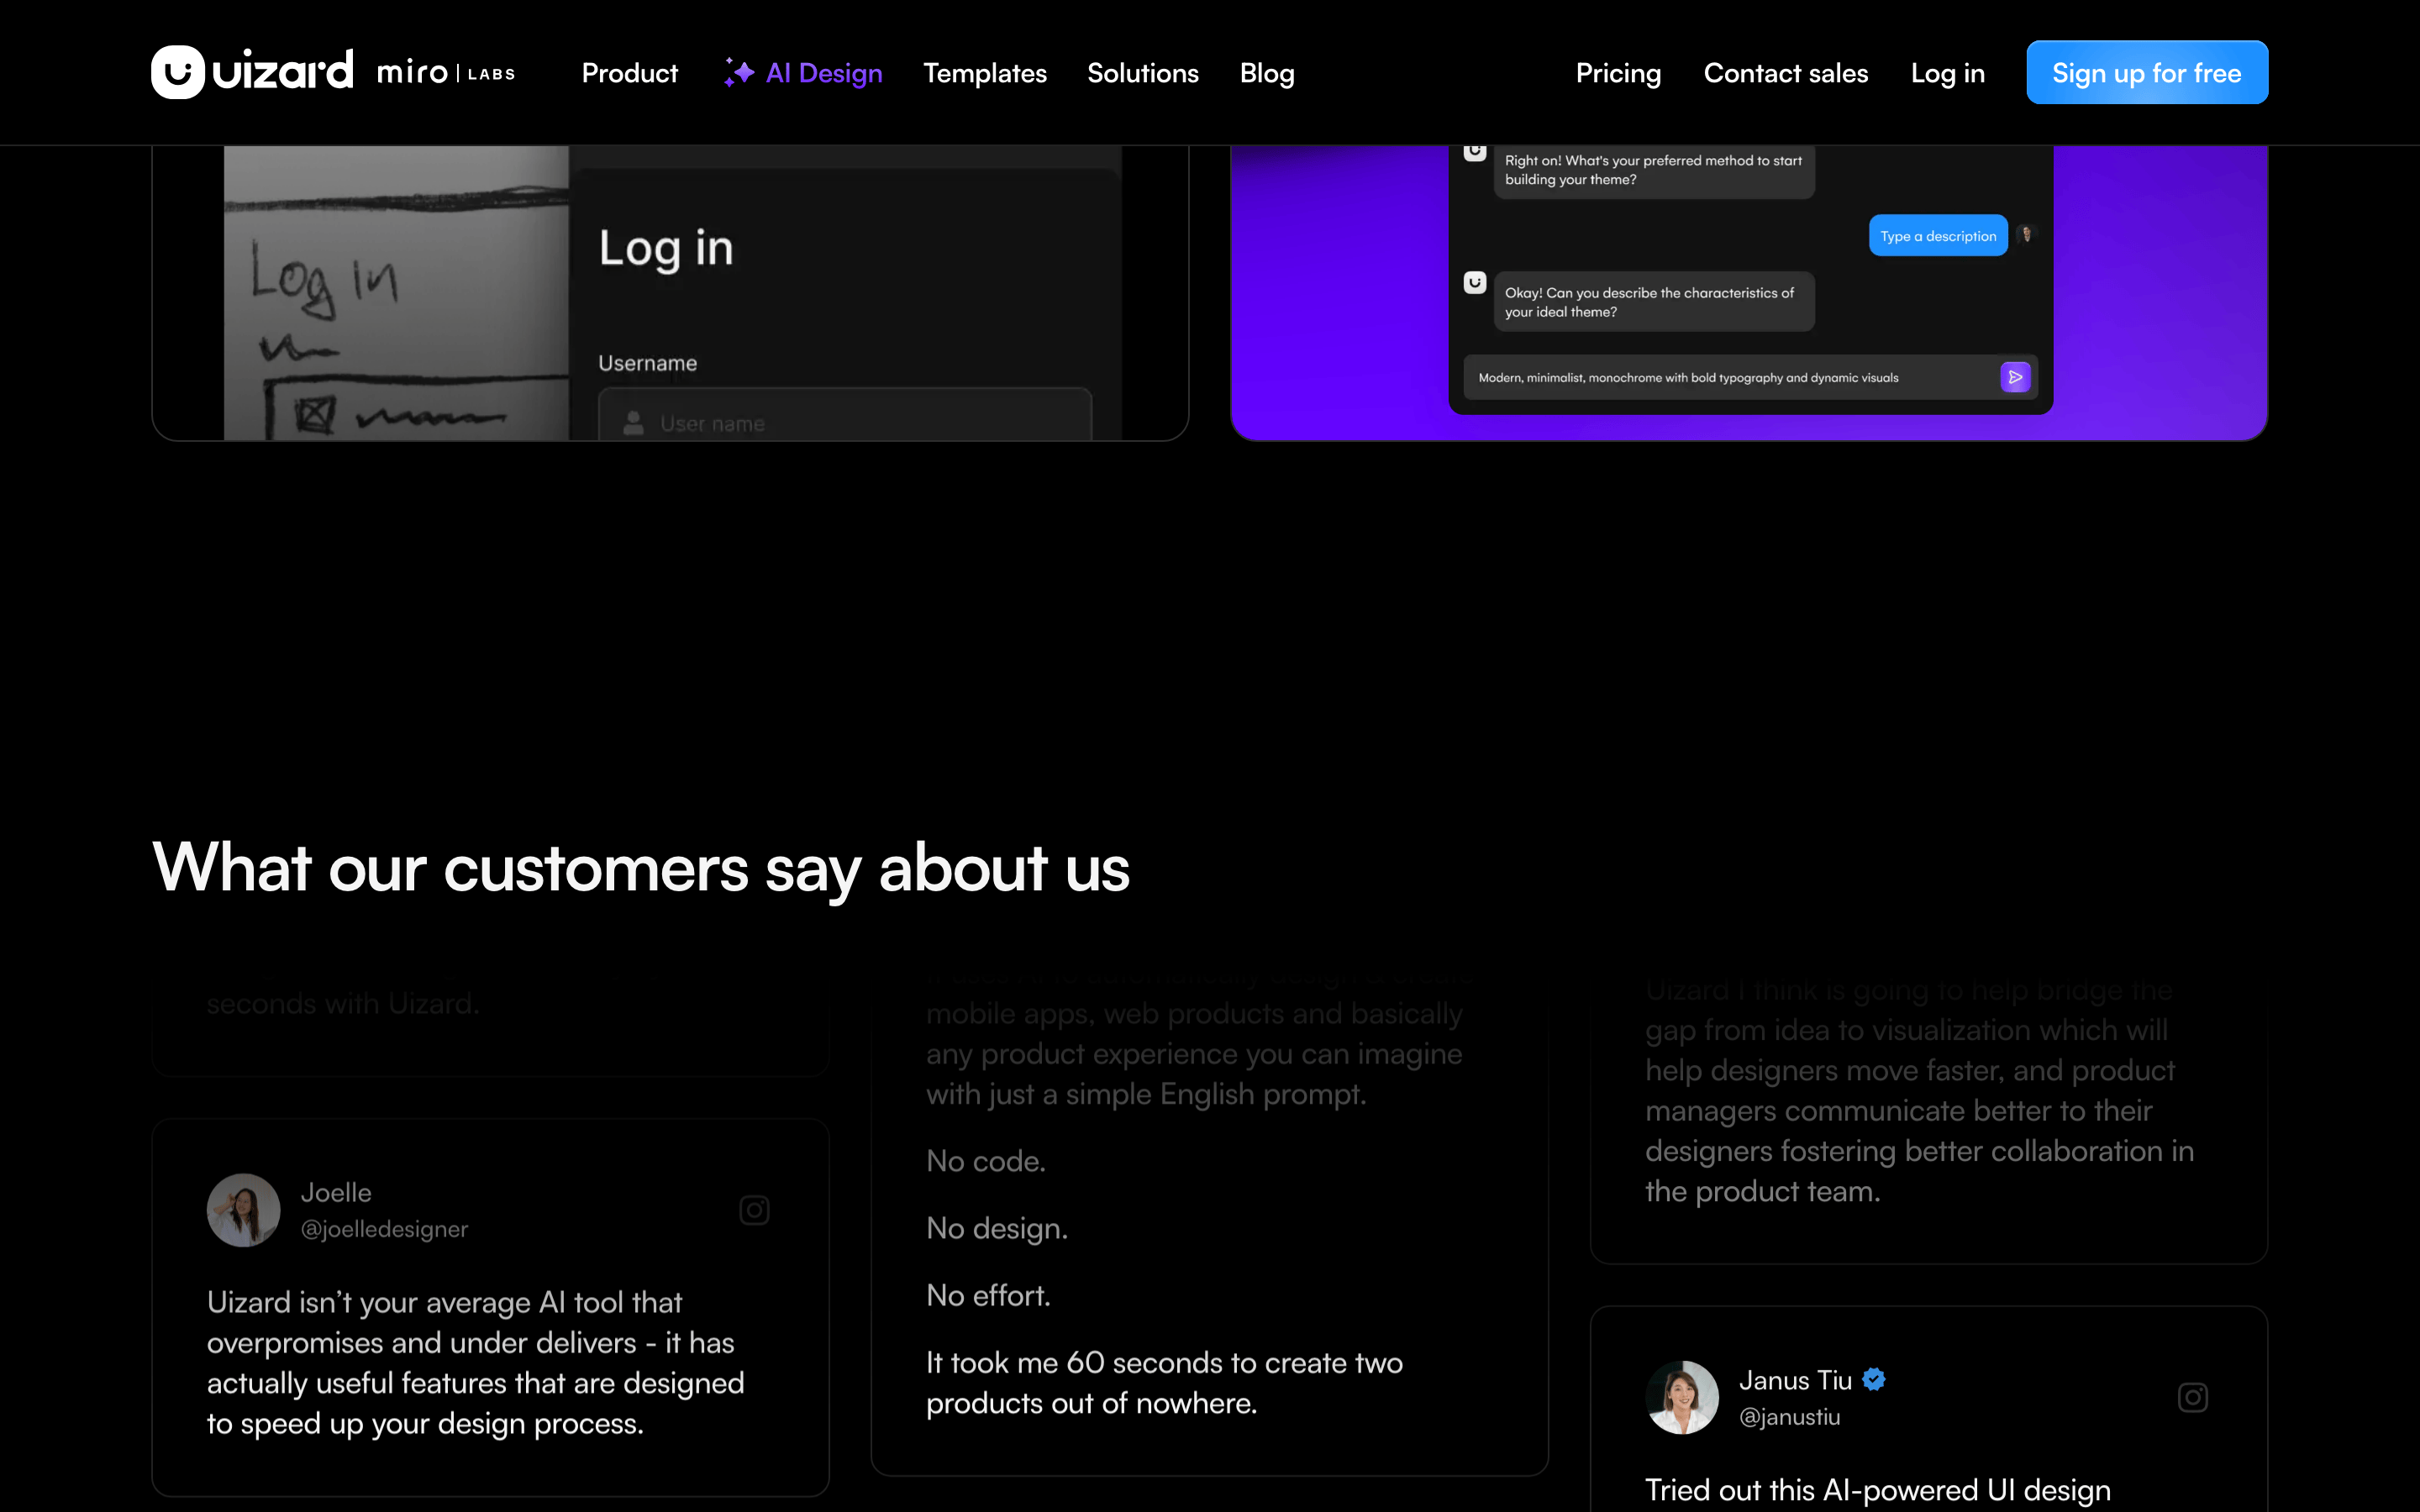Click the purple send arrow in chat input
This screenshot has height=1512, width=2420.
pyautogui.click(x=2015, y=377)
